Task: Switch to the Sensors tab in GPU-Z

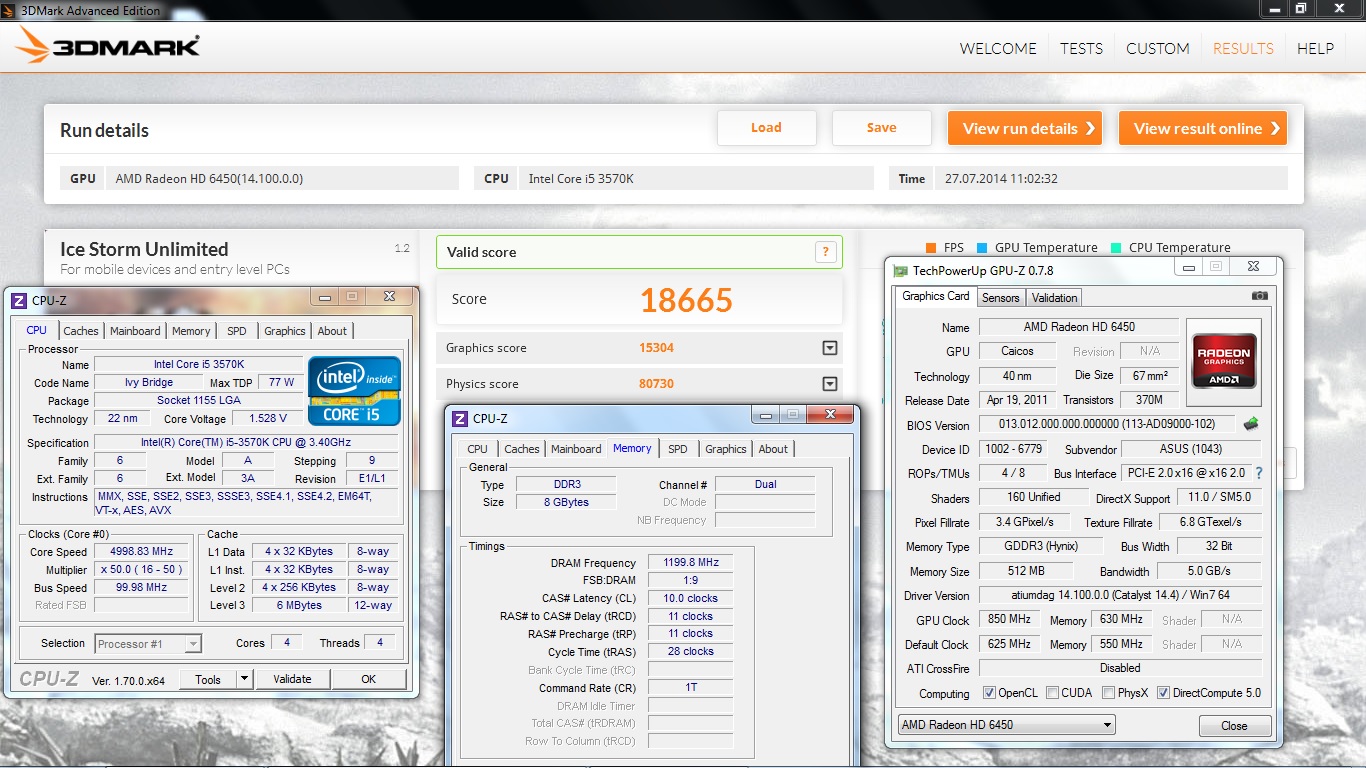Action: [1000, 298]
